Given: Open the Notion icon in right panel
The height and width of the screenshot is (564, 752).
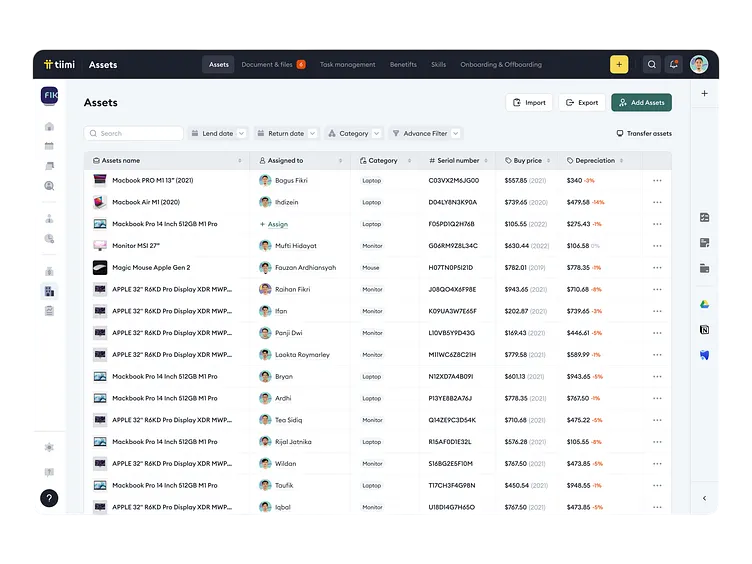Looking at the screenshot, I should click(704, 329).
